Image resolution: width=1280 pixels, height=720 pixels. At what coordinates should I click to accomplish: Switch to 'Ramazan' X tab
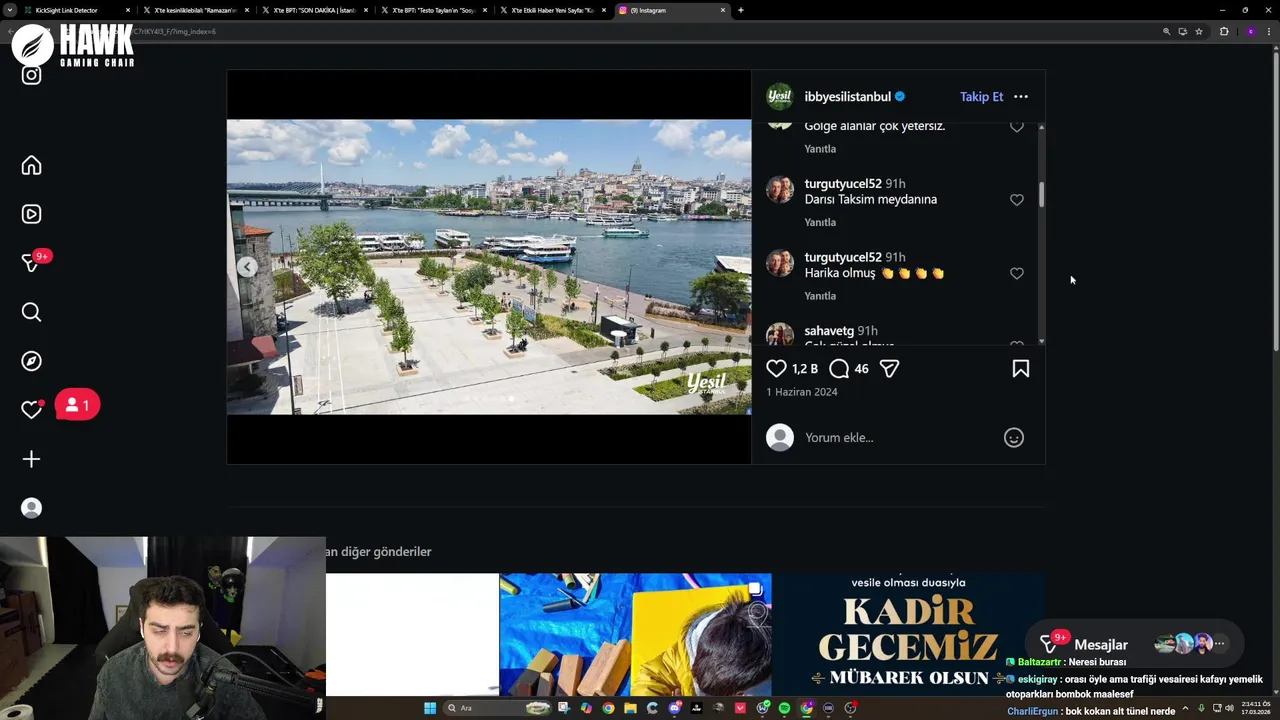point(195,10)
